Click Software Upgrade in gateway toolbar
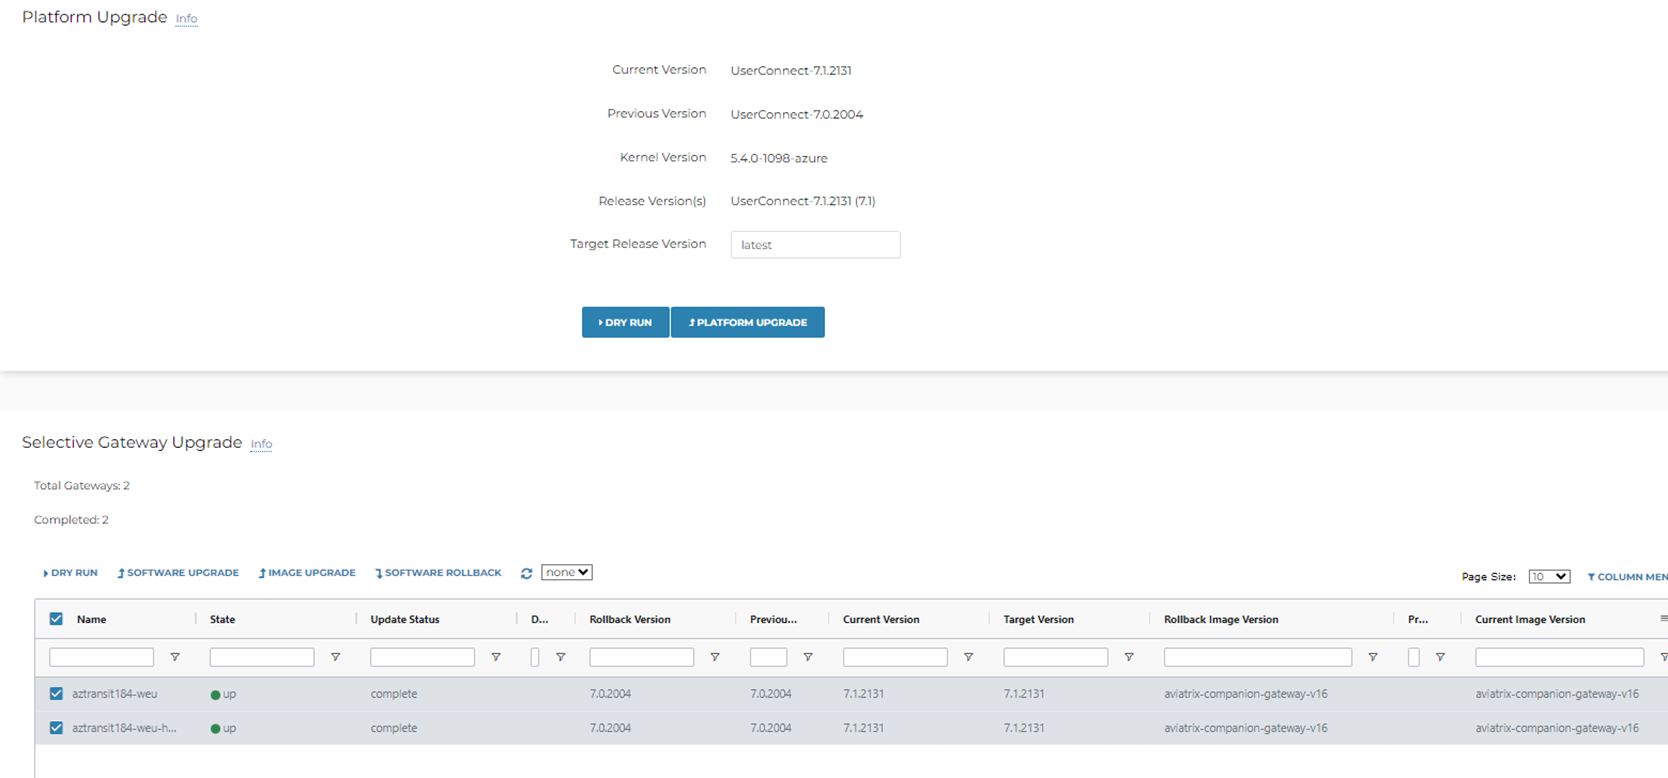The height and width of the screenshot is (778, 1668). pyautogui.click(x=178, y=573)
